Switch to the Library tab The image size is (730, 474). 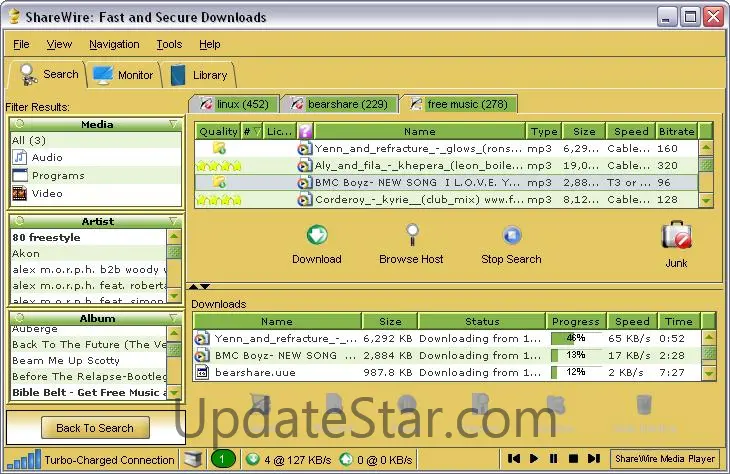coord(199,74)
